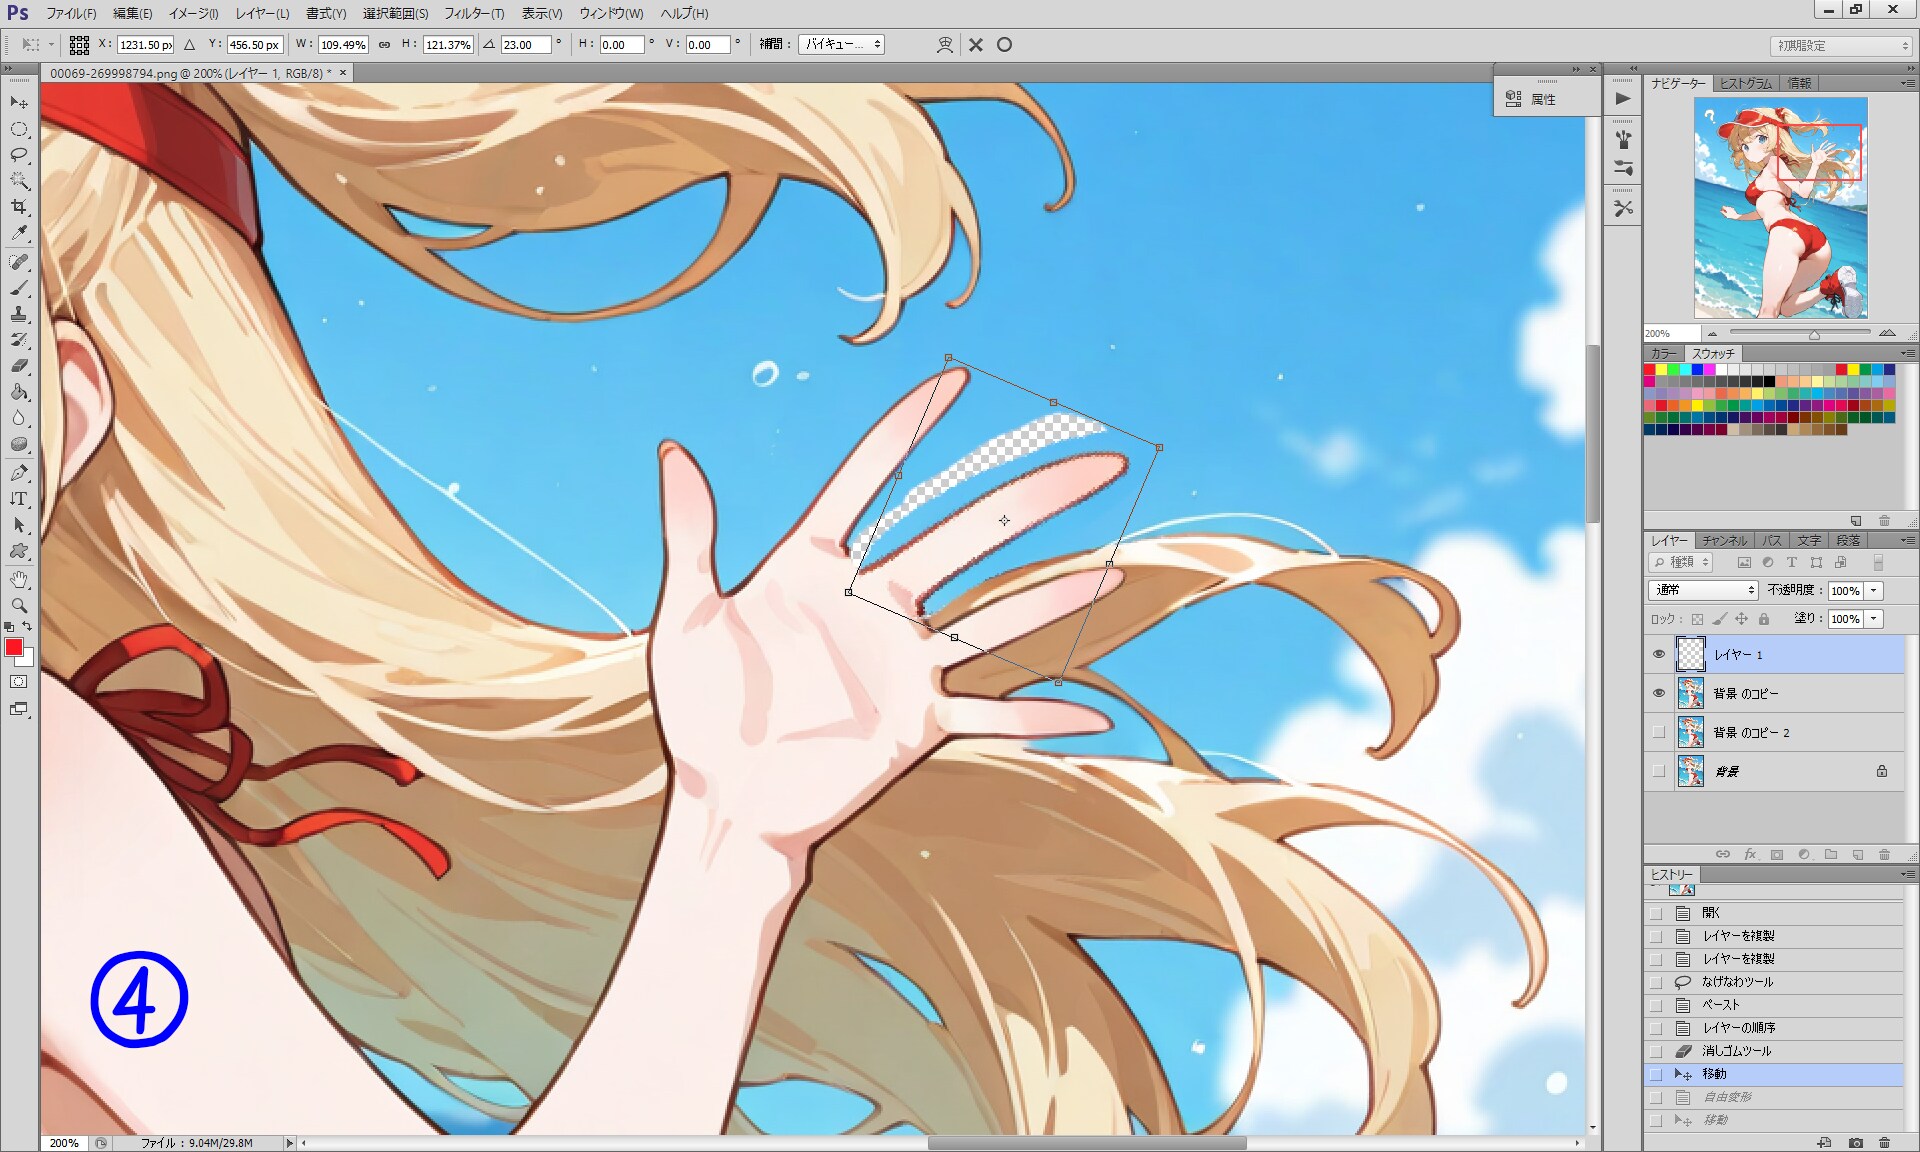Open the フィルター menu
This screenshot has height=1152, width=1920.
(x=474, y=13)
